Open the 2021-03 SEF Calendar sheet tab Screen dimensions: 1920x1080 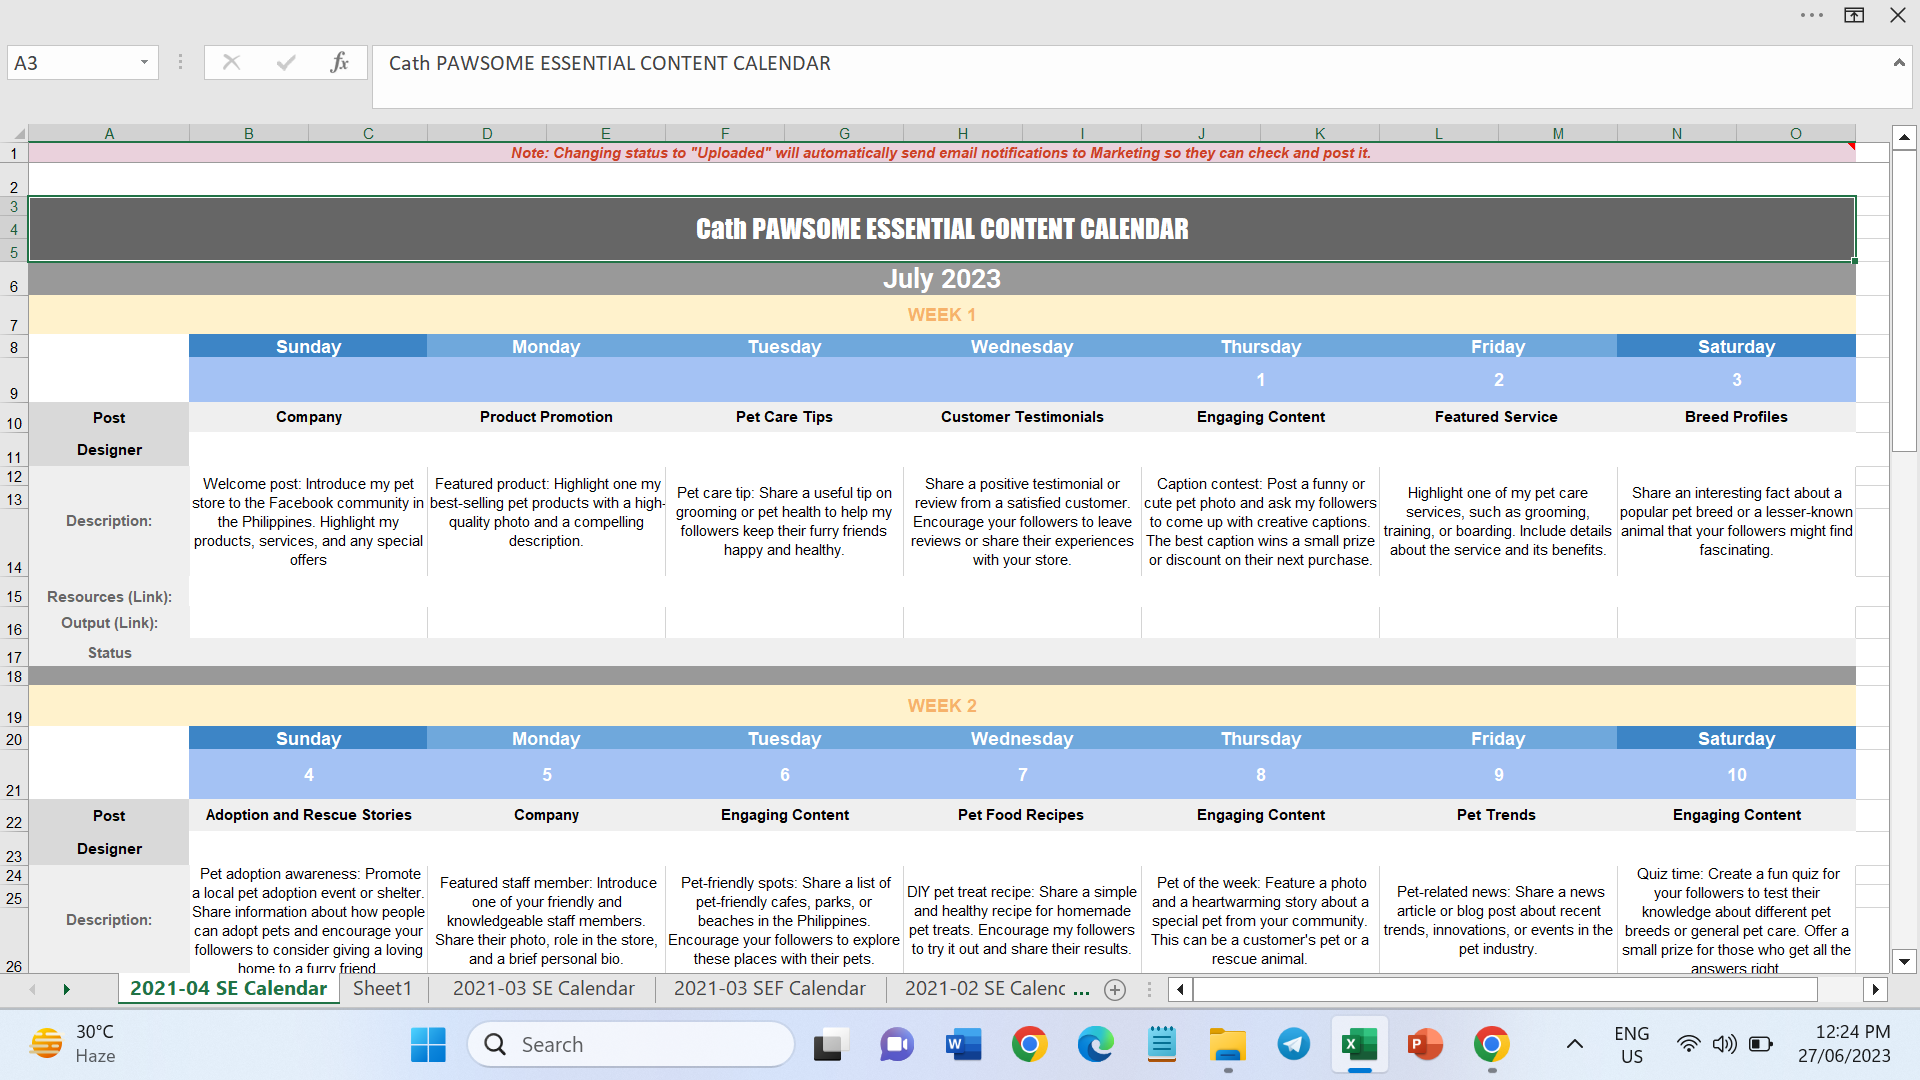pos(769,989)
